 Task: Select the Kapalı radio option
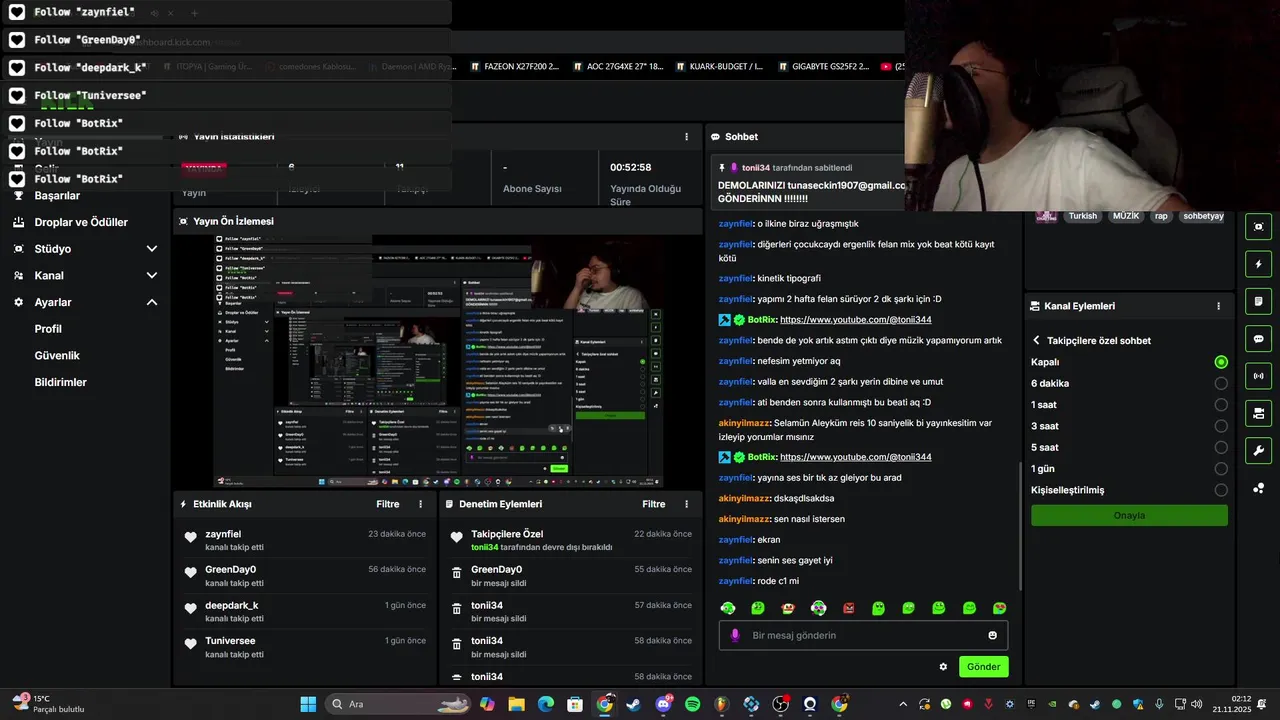click(1221, 362)
